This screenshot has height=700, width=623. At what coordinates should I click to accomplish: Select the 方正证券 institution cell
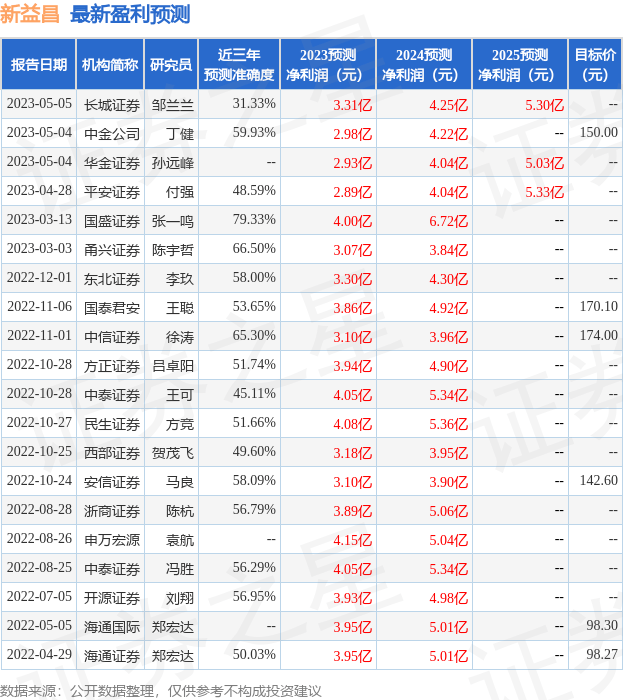coord(112,366)
